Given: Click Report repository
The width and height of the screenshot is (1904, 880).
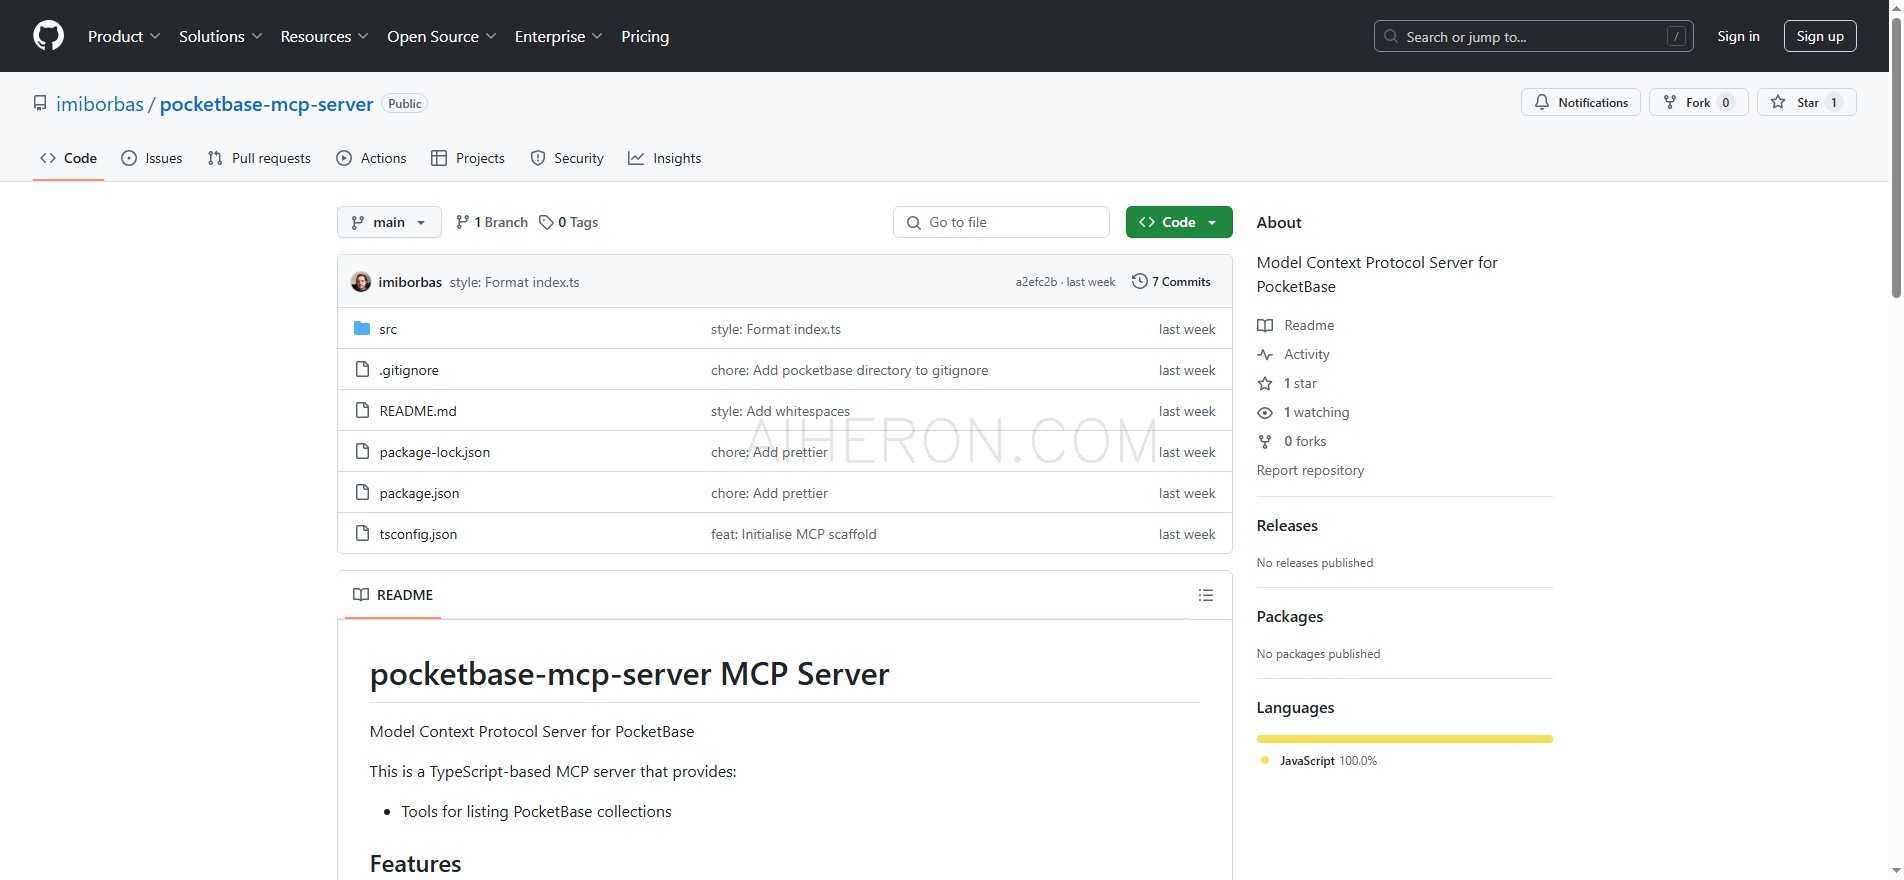Looking at the screenshot, I should [x=1310, y=470].
